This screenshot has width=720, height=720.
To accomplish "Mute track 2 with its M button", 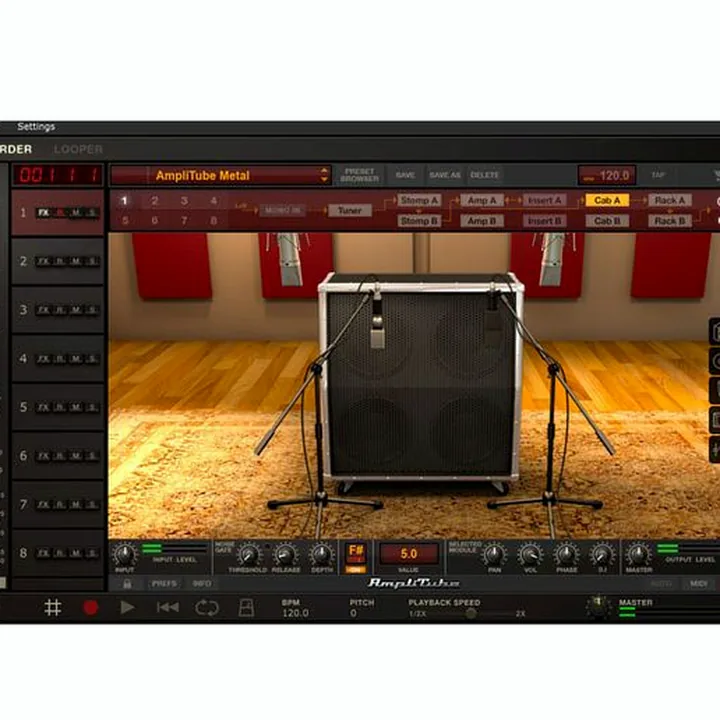I will [76, 261].
